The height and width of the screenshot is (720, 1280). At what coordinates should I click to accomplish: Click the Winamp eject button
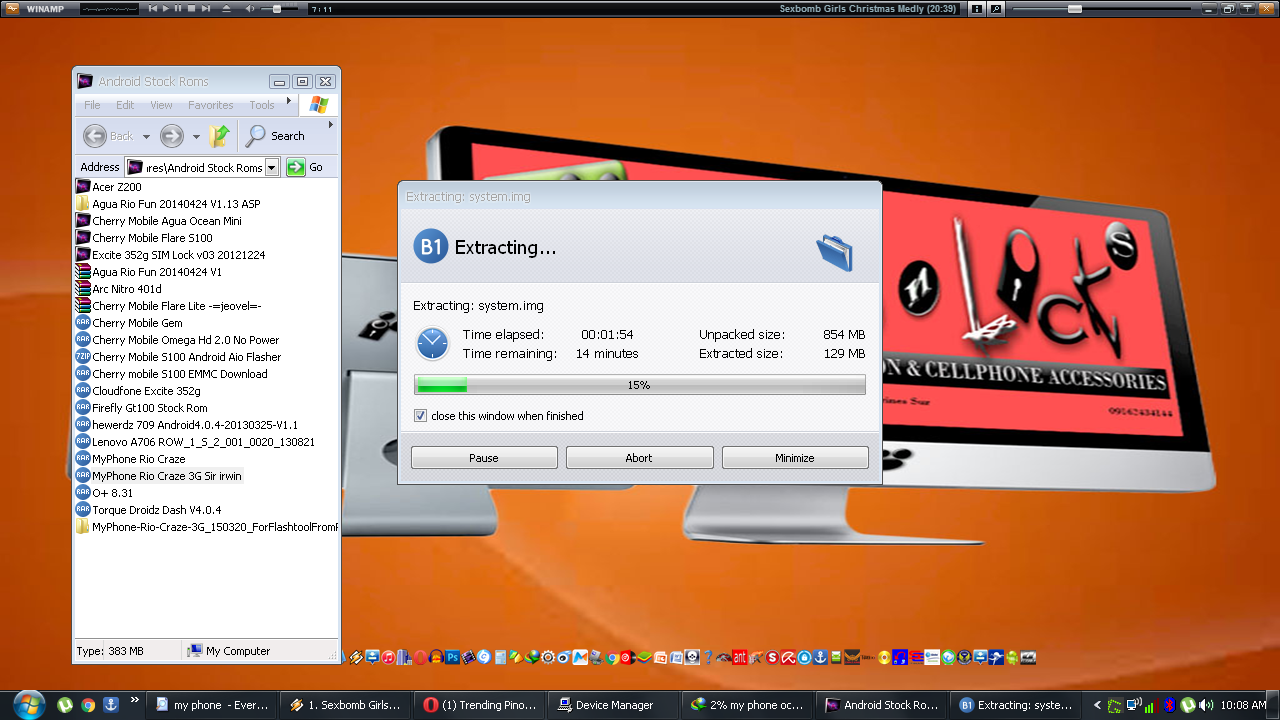pyautogui.click(x=224, y=8)
